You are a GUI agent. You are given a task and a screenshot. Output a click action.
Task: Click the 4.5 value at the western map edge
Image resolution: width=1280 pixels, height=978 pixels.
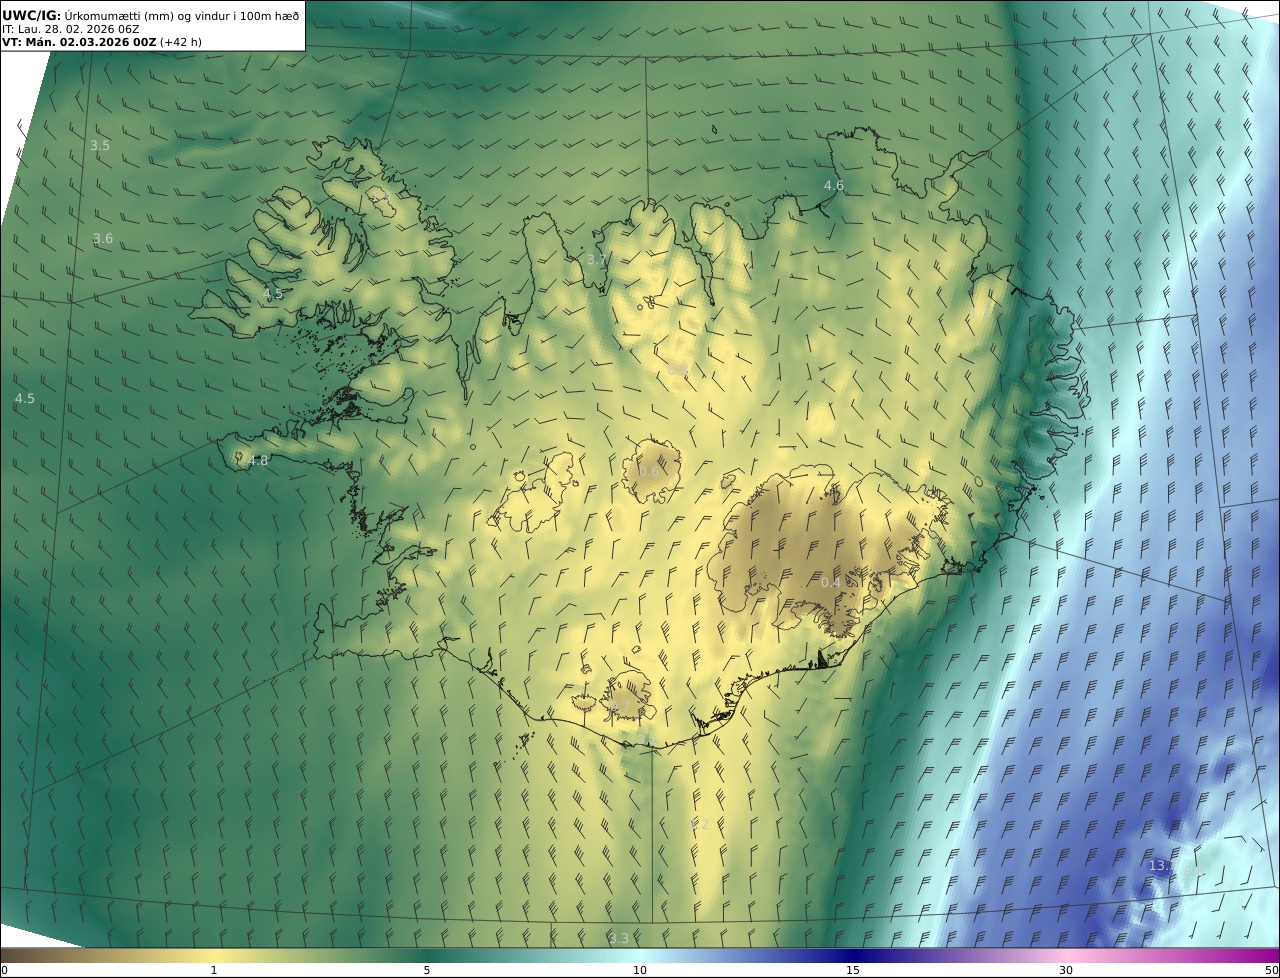(25, 399)
